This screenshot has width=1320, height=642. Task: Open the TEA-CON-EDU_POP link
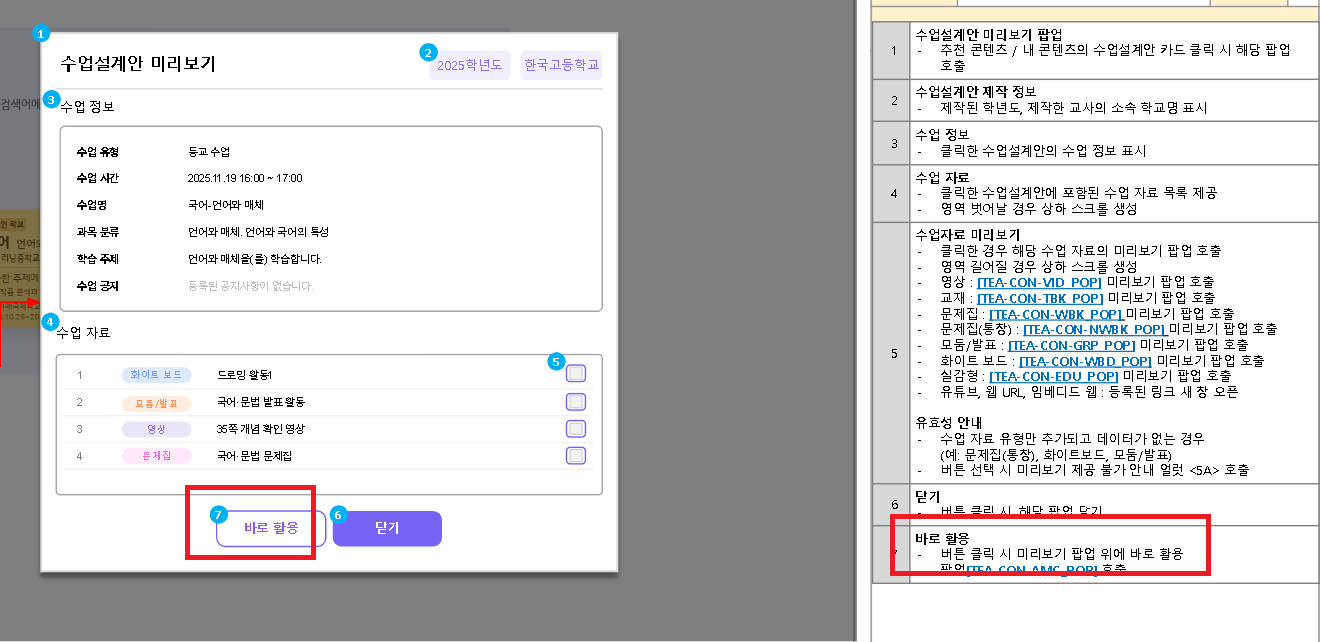click(1053, 376)
